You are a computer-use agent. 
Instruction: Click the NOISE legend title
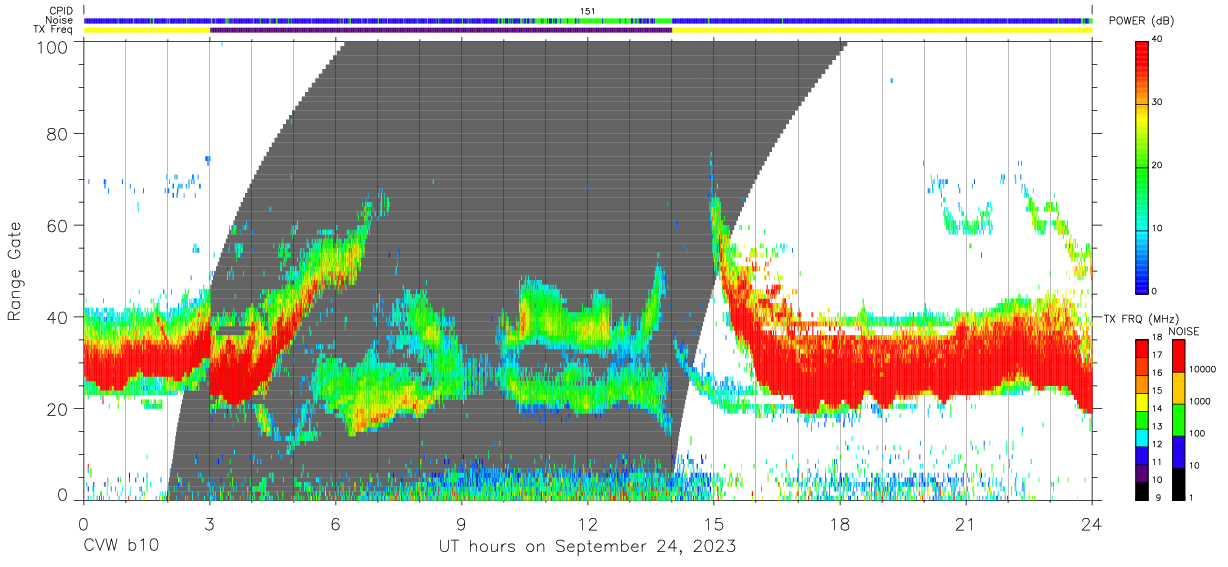click(x=1184, y=331)
